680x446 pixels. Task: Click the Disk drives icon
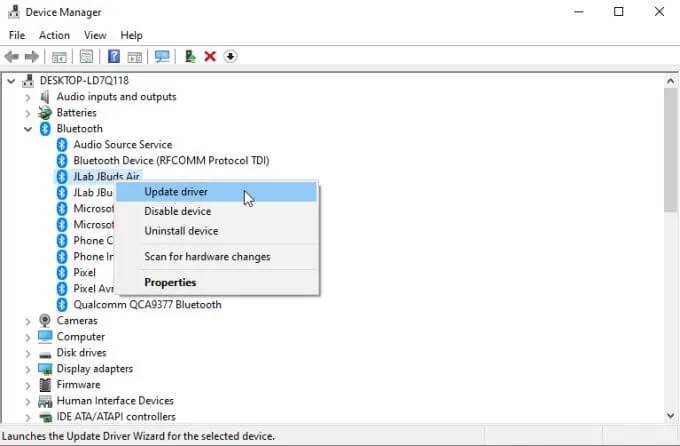coord(45,354)
